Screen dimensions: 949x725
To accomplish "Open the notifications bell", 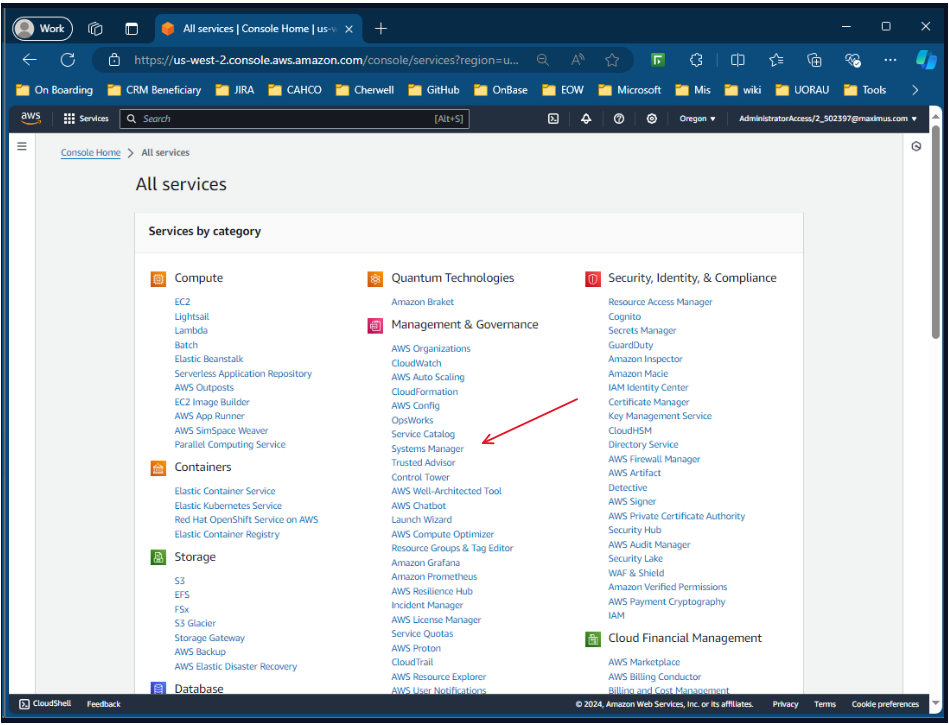I will [x=586, y=118].
